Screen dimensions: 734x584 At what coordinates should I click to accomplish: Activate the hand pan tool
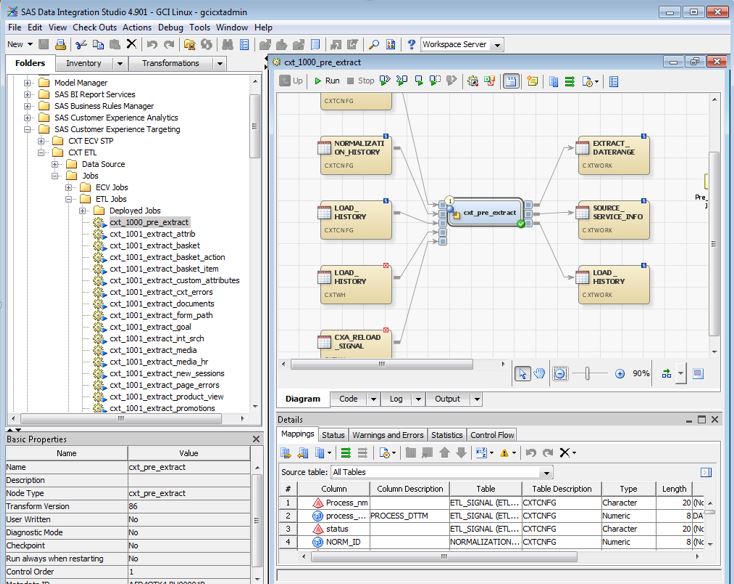pyautogui.click(x=539, y=373)
